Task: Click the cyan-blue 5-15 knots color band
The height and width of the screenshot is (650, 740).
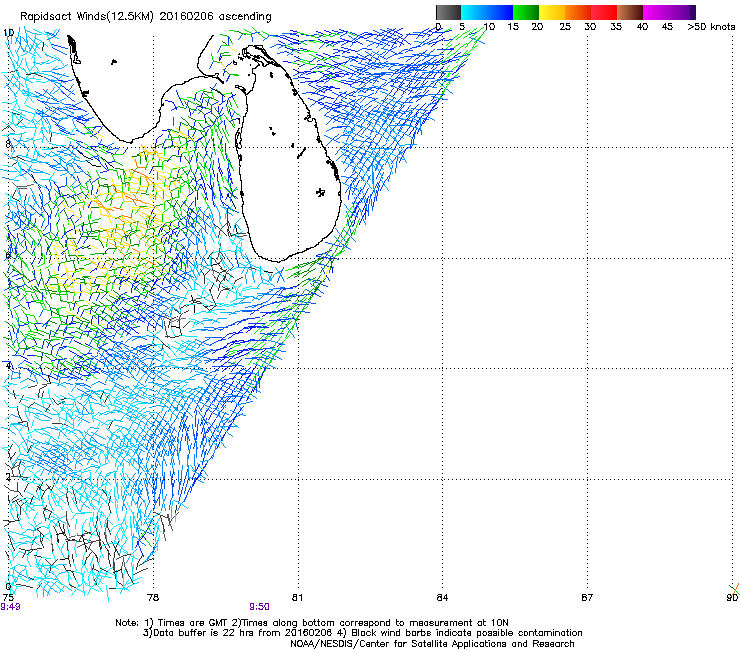Action: pos(487,12)
